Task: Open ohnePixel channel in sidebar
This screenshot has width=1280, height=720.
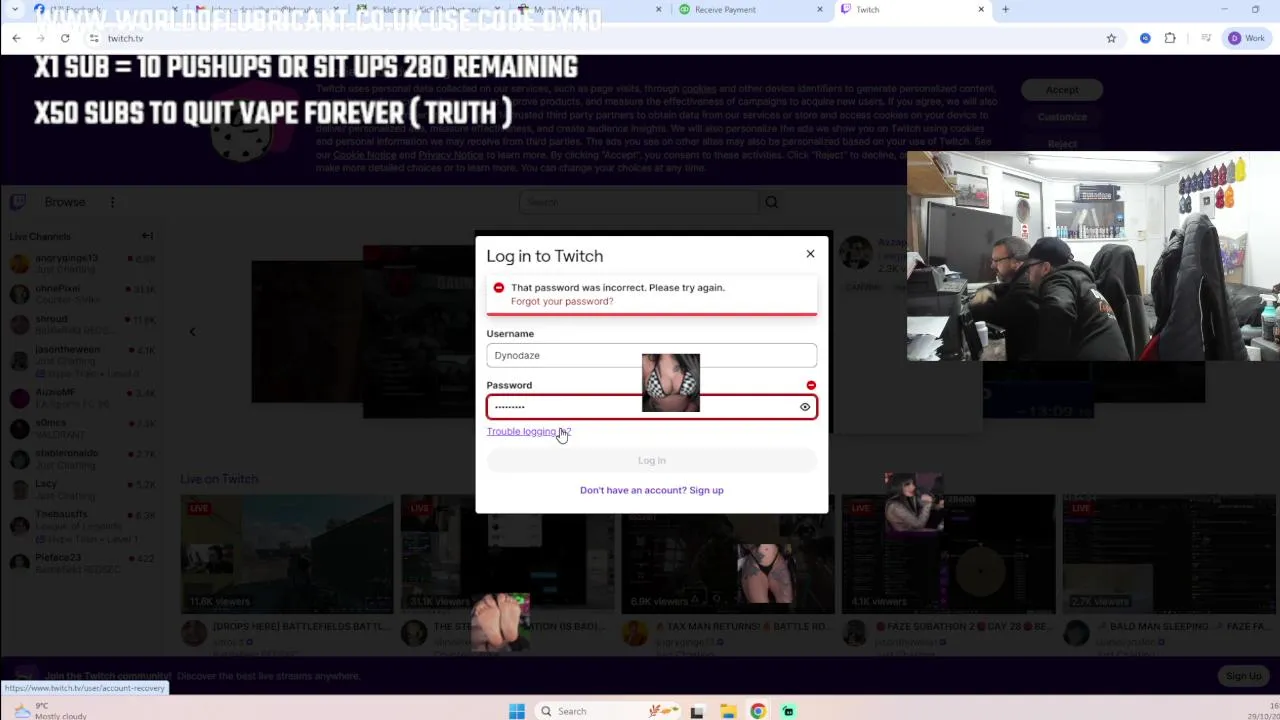Action: point(80,294)
